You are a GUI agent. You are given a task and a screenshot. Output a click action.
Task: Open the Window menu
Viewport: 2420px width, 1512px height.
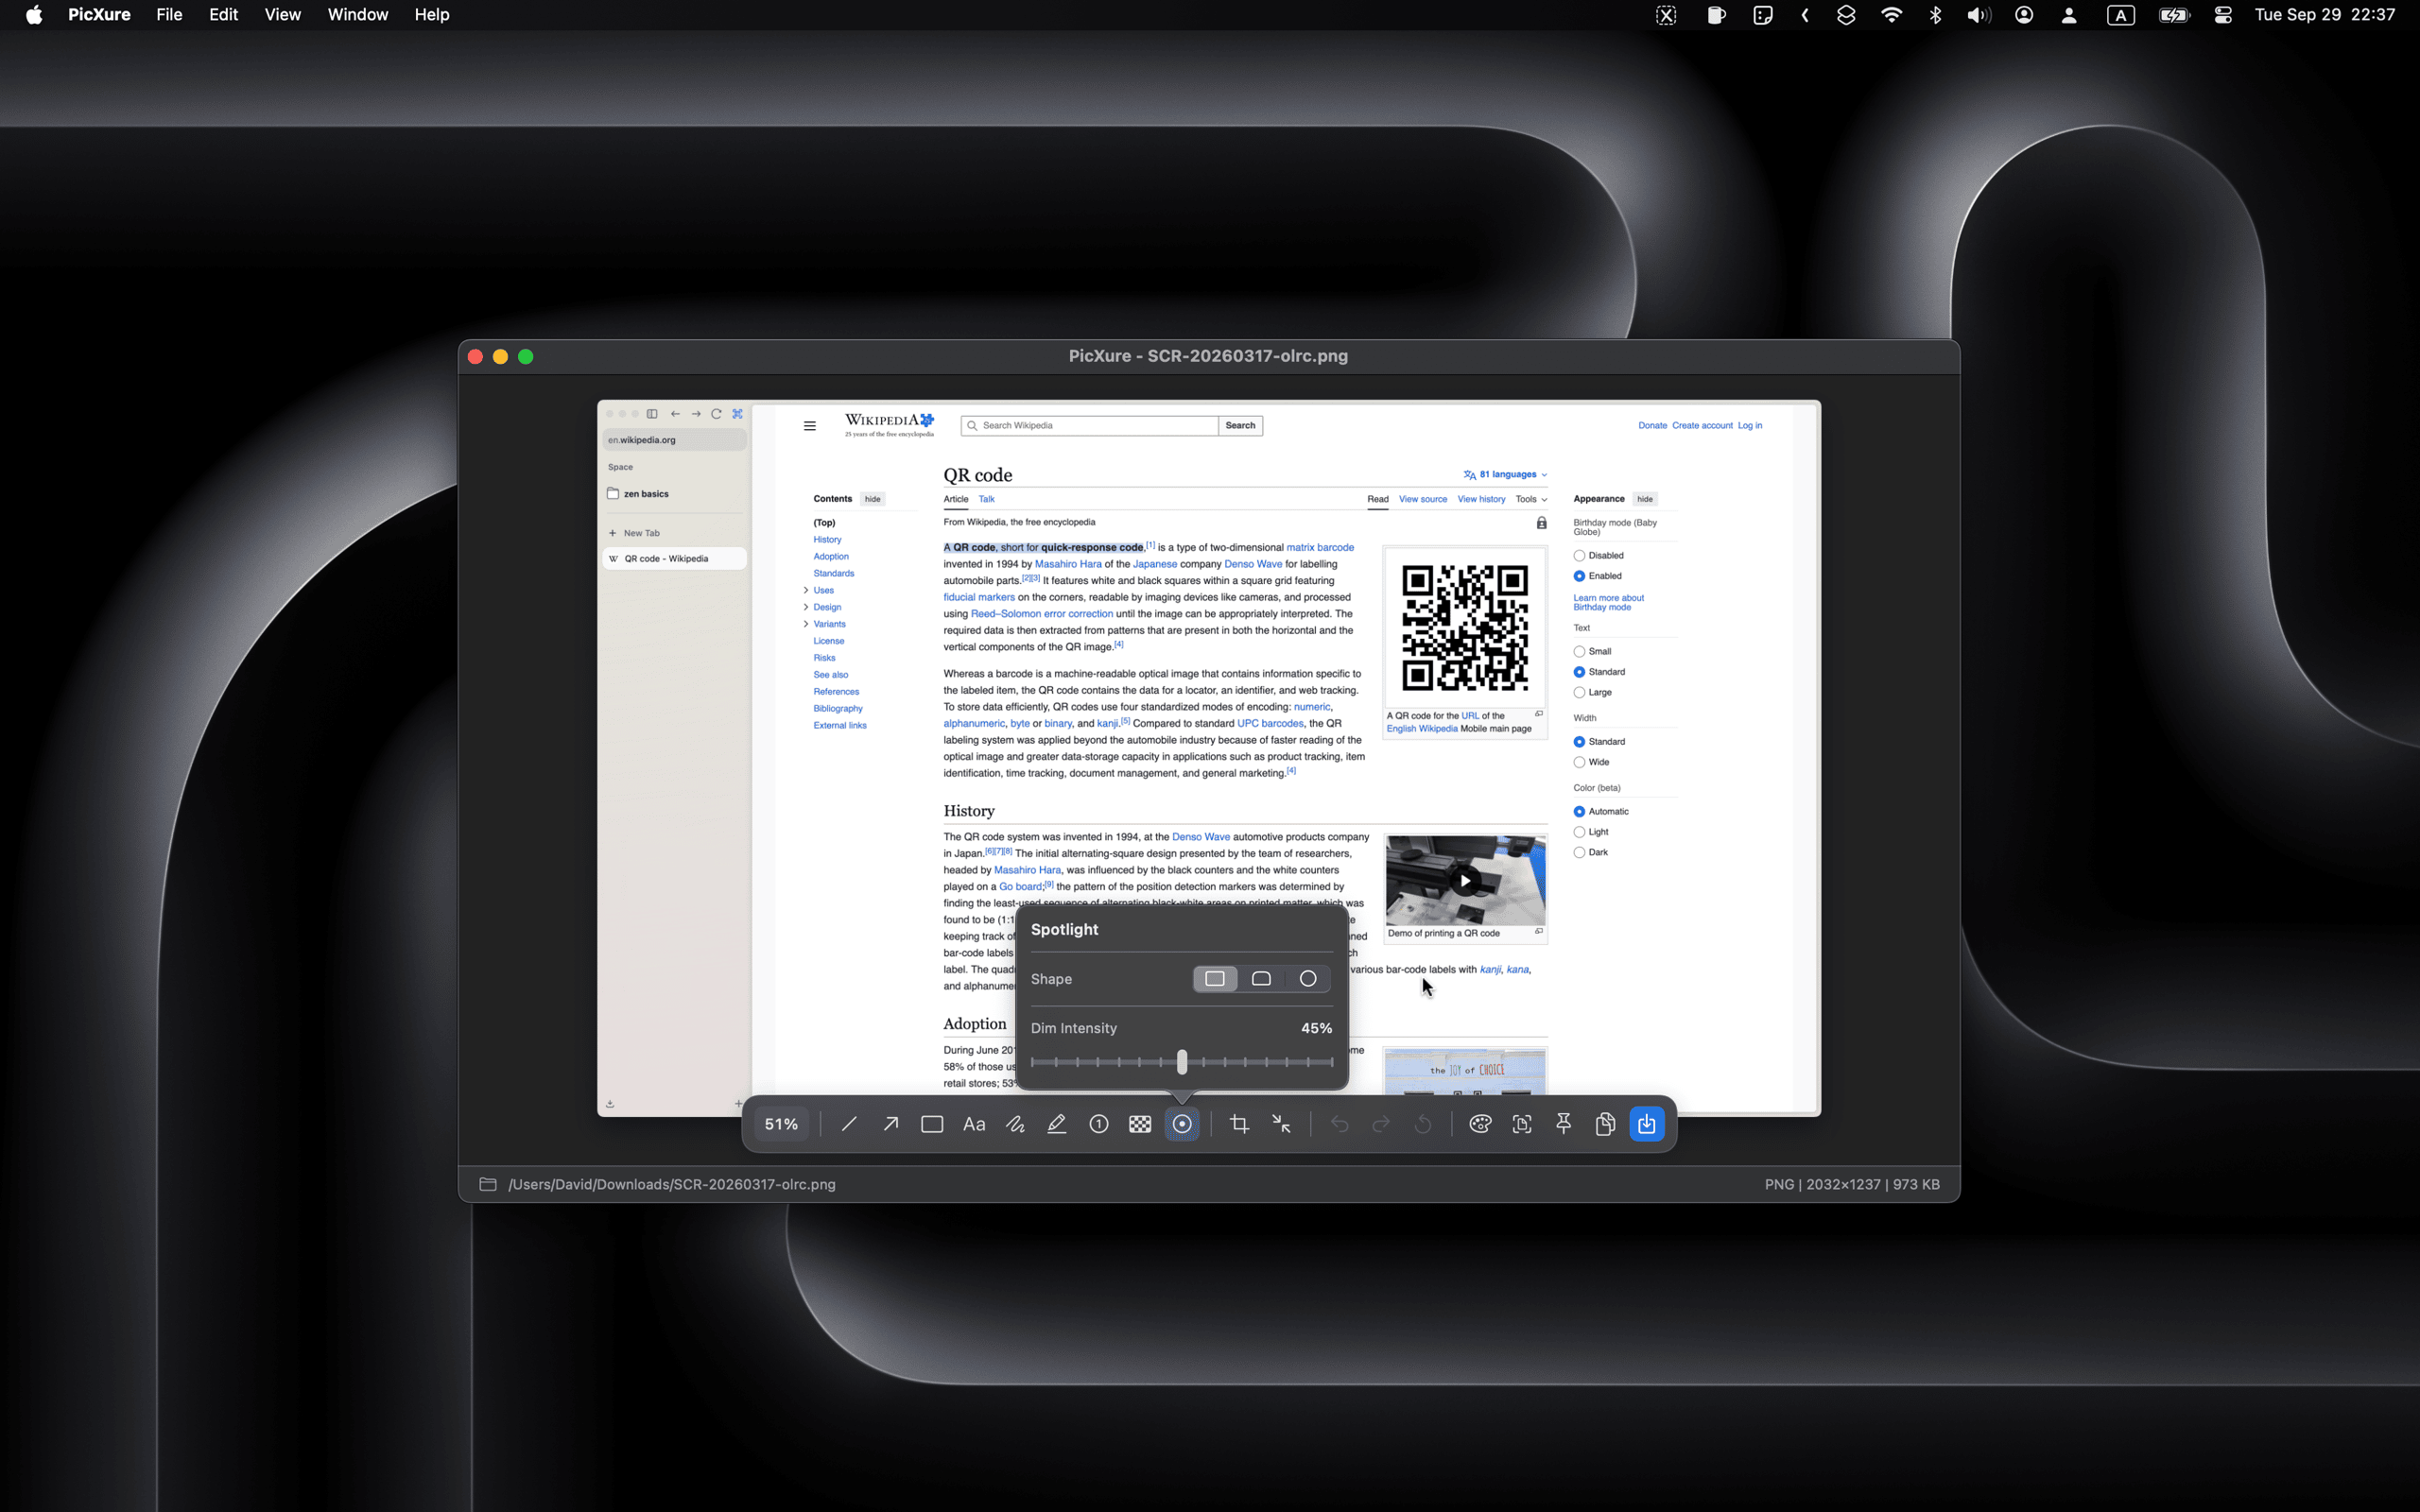[x=358, y=15]
